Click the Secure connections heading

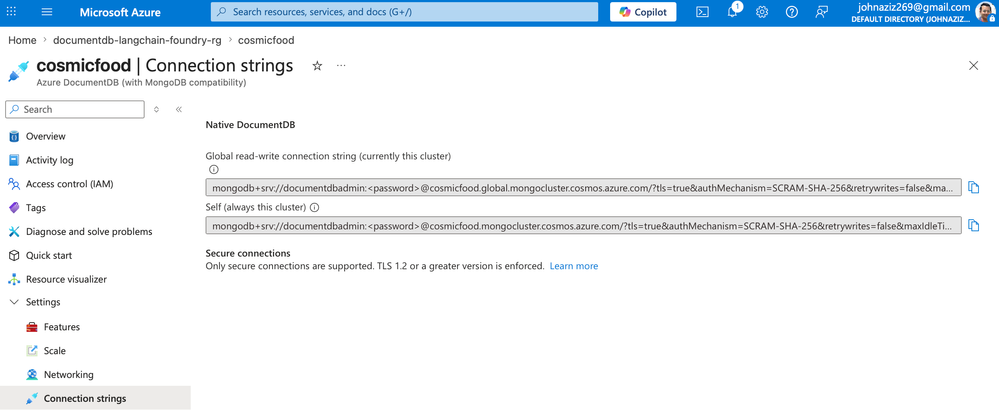pyautogui.click(x=248, y=253)
